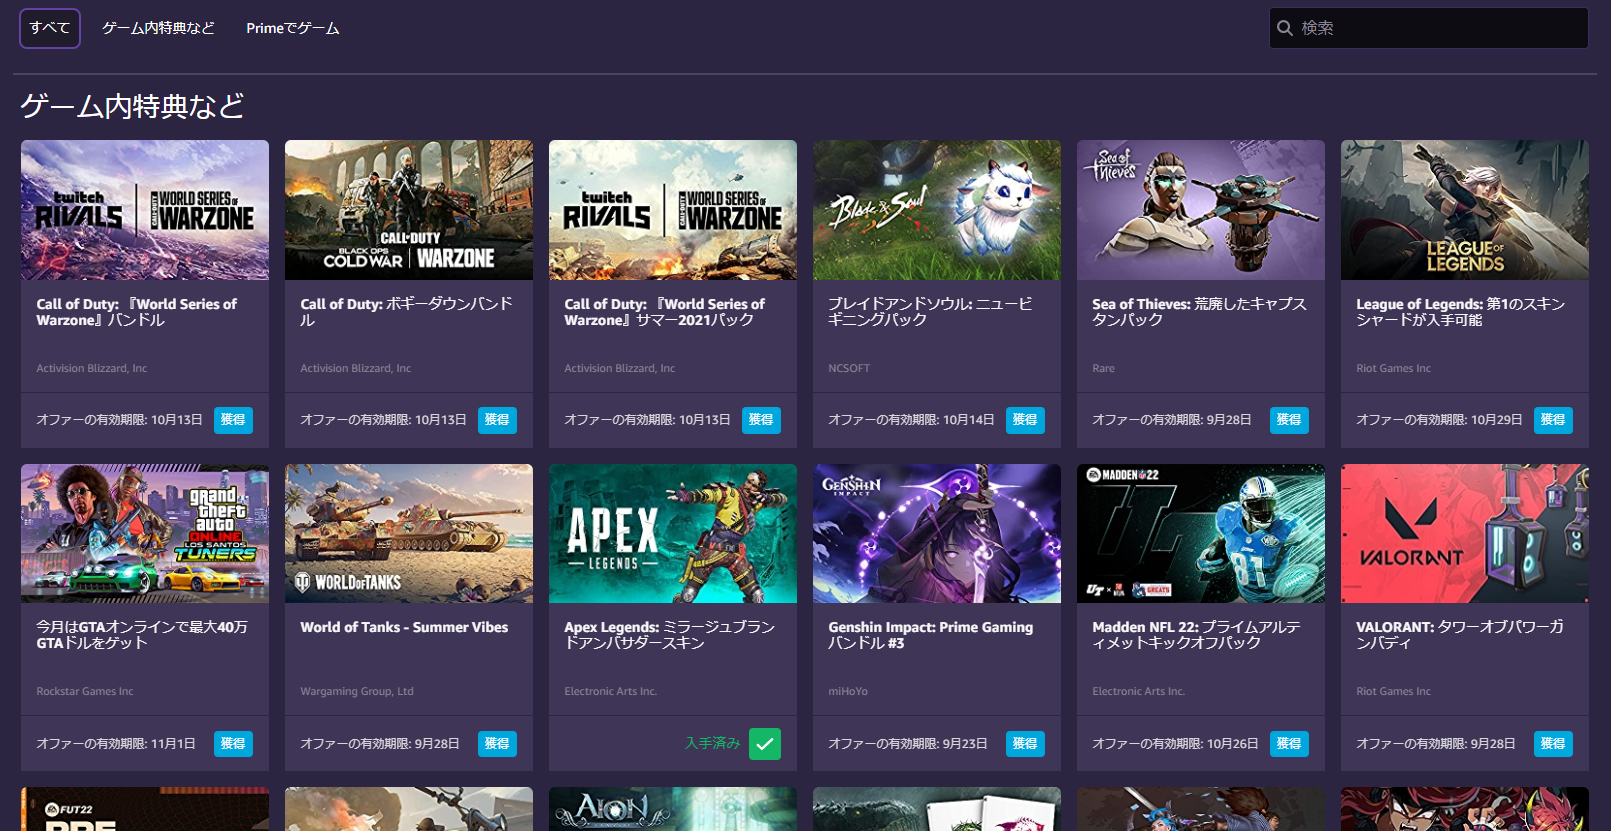The height and width of the screenshot is (831, 1611).
Task: Open Cold War Warzone thumbnail image
Action: 409,210
